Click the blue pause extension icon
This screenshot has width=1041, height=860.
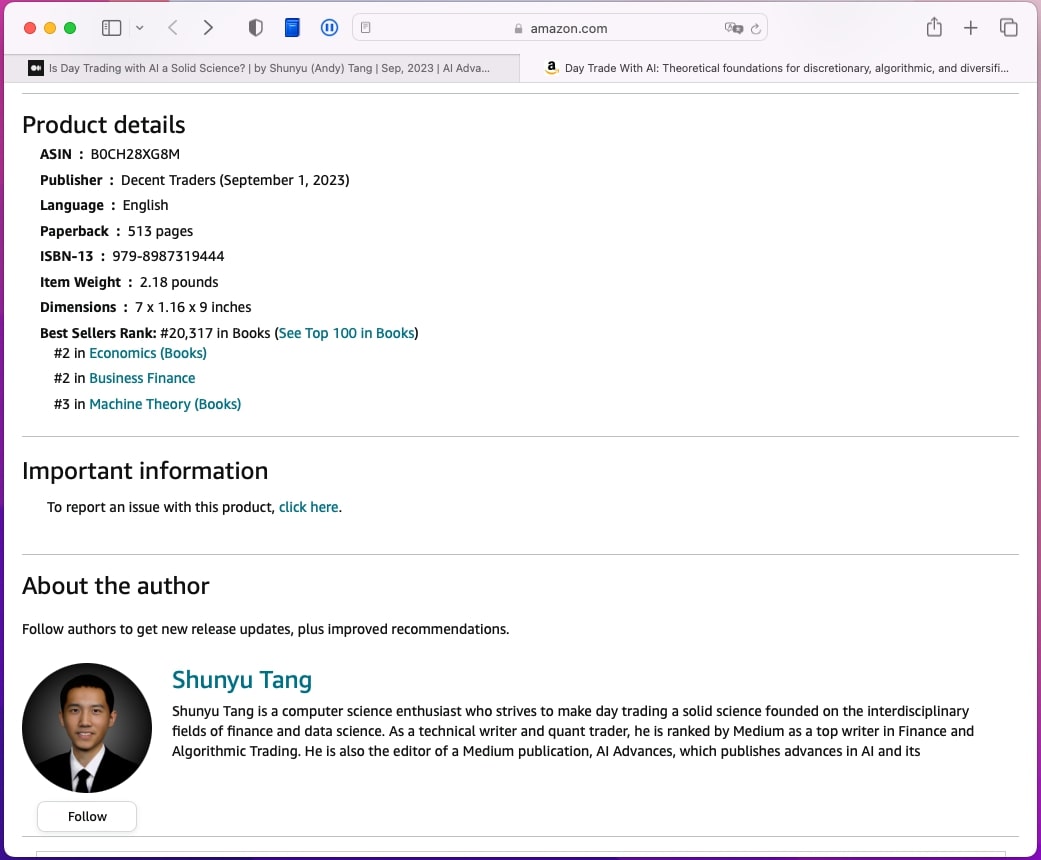click(x=329, y=28)
